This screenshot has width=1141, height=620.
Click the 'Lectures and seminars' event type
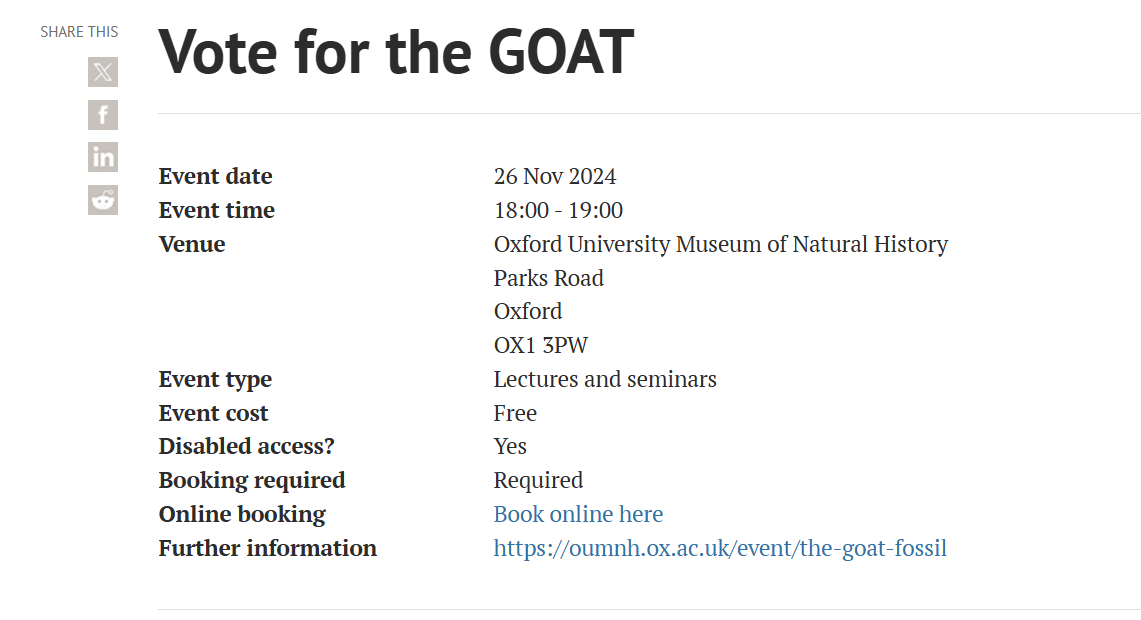pos(605,380)
